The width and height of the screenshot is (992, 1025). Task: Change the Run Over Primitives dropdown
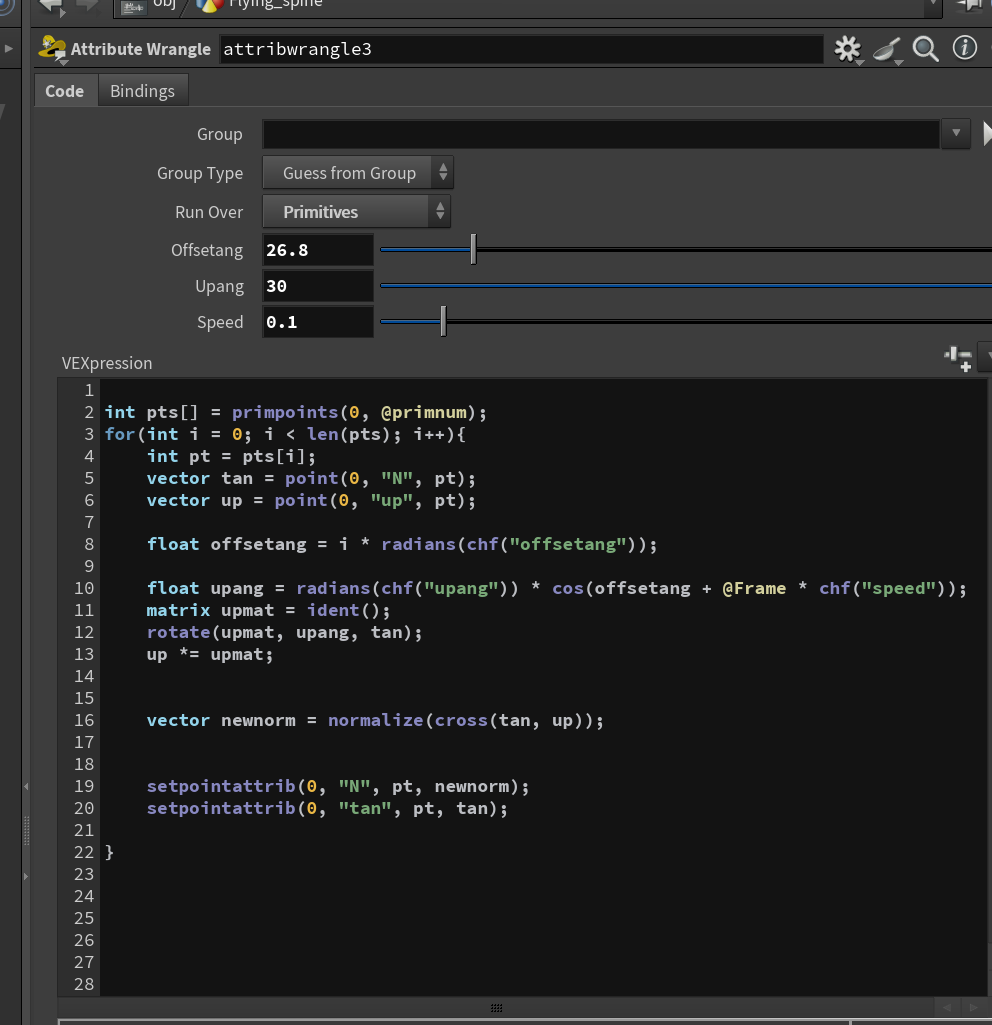click(x=356, y=212)
